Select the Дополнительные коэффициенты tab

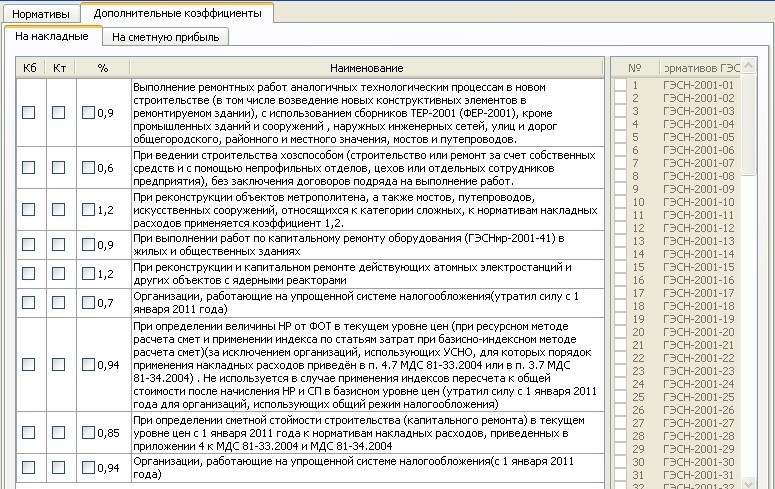(177, 13)
